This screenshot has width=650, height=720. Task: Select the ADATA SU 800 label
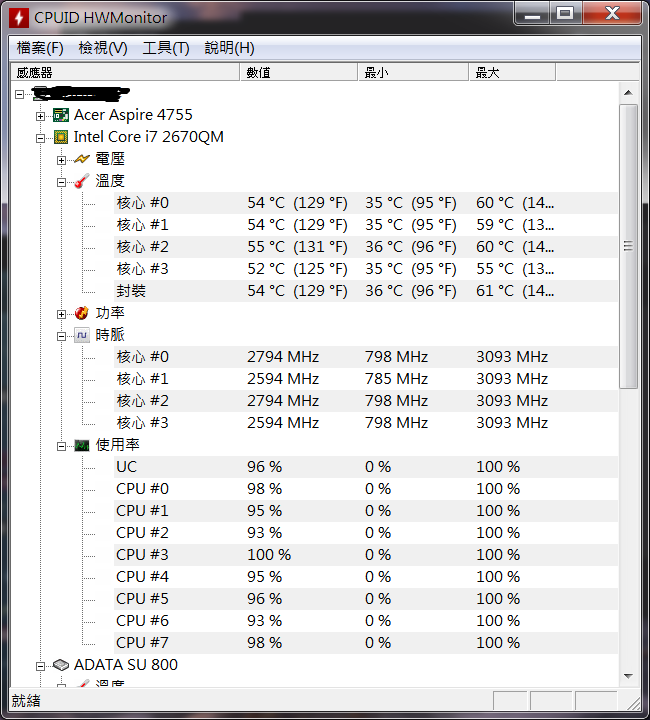126,665
